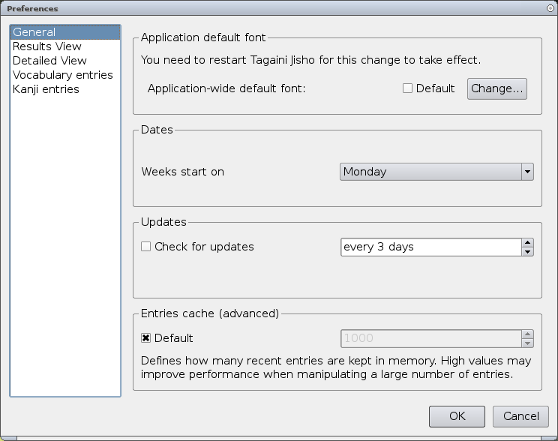Enable Check for updates checkbox
The height and width of the screenshot is (441, 558).
[146, 246]
